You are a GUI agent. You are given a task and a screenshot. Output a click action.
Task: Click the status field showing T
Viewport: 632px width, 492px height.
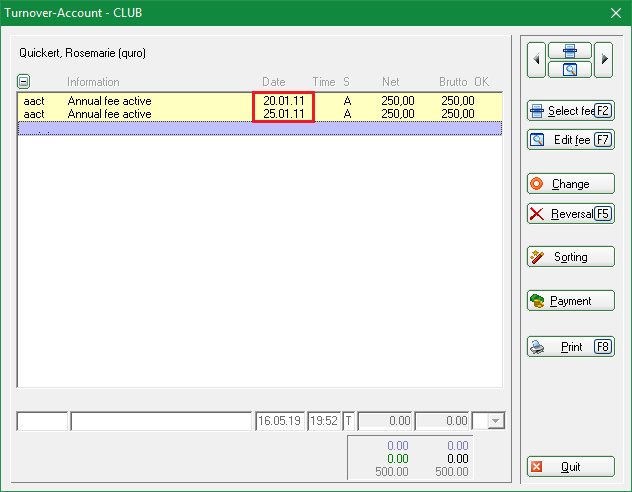pos(349,421)
